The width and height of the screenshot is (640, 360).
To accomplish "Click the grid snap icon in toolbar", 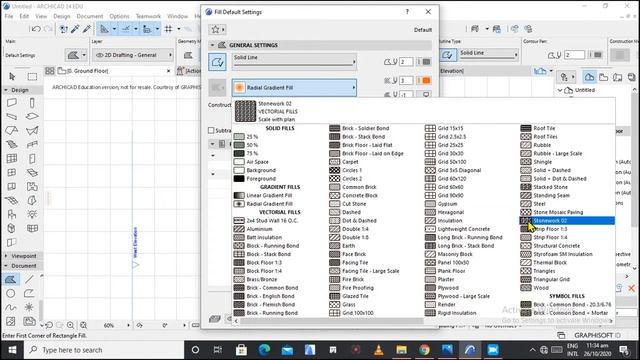I will coord(168,29).
